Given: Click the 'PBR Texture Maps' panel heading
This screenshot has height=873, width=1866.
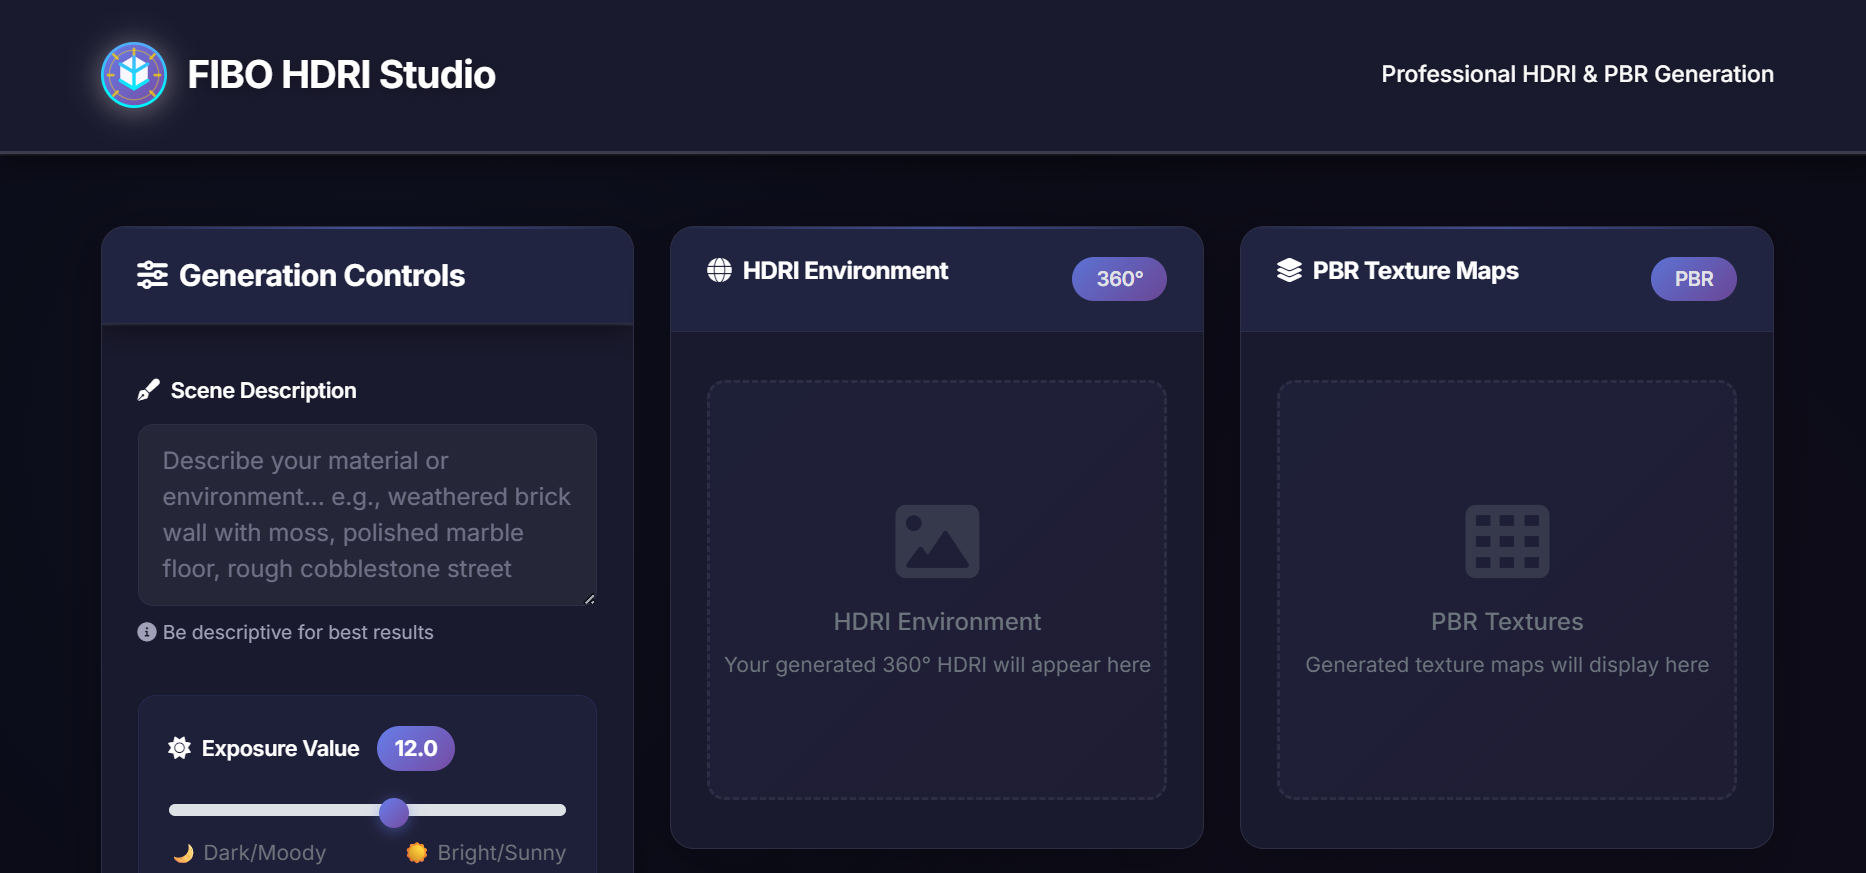Looking at the screenshot, I should pyautogui.click(x=1415, y=270).
